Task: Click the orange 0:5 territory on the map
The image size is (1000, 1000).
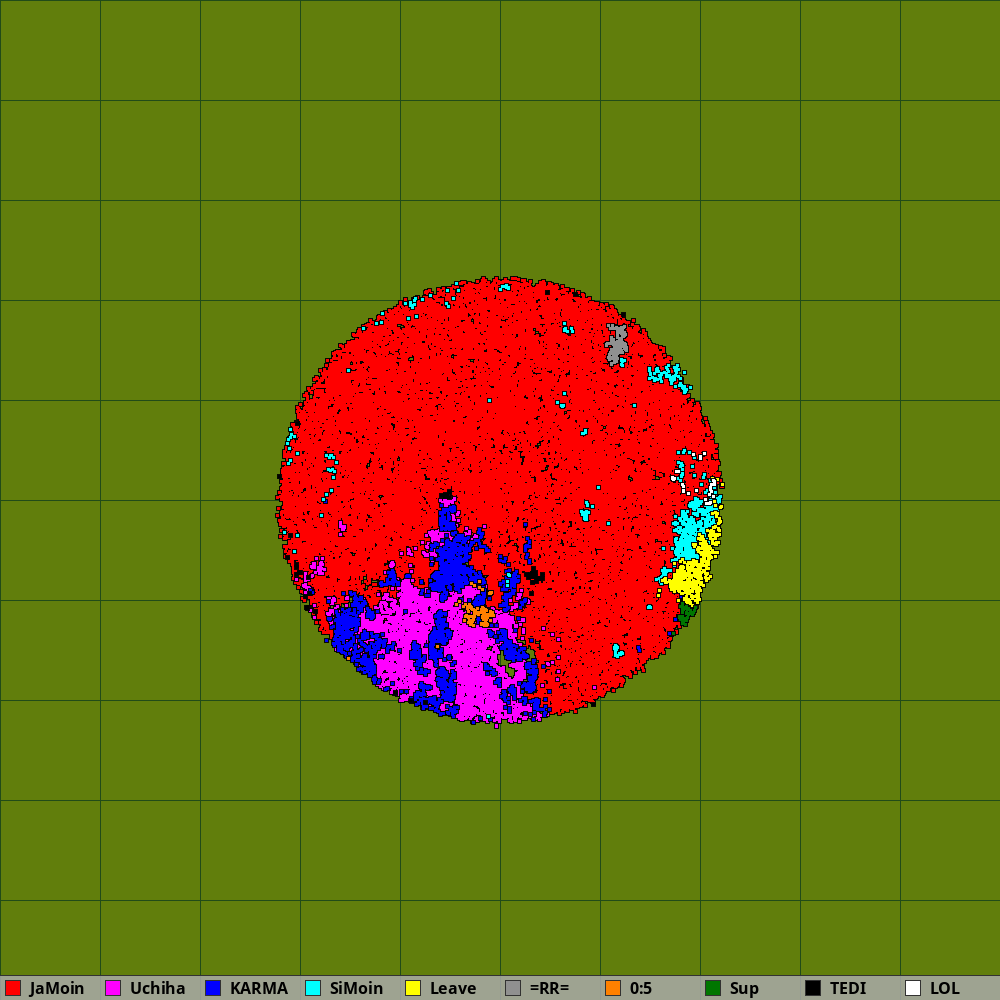Action: point(478,615)
